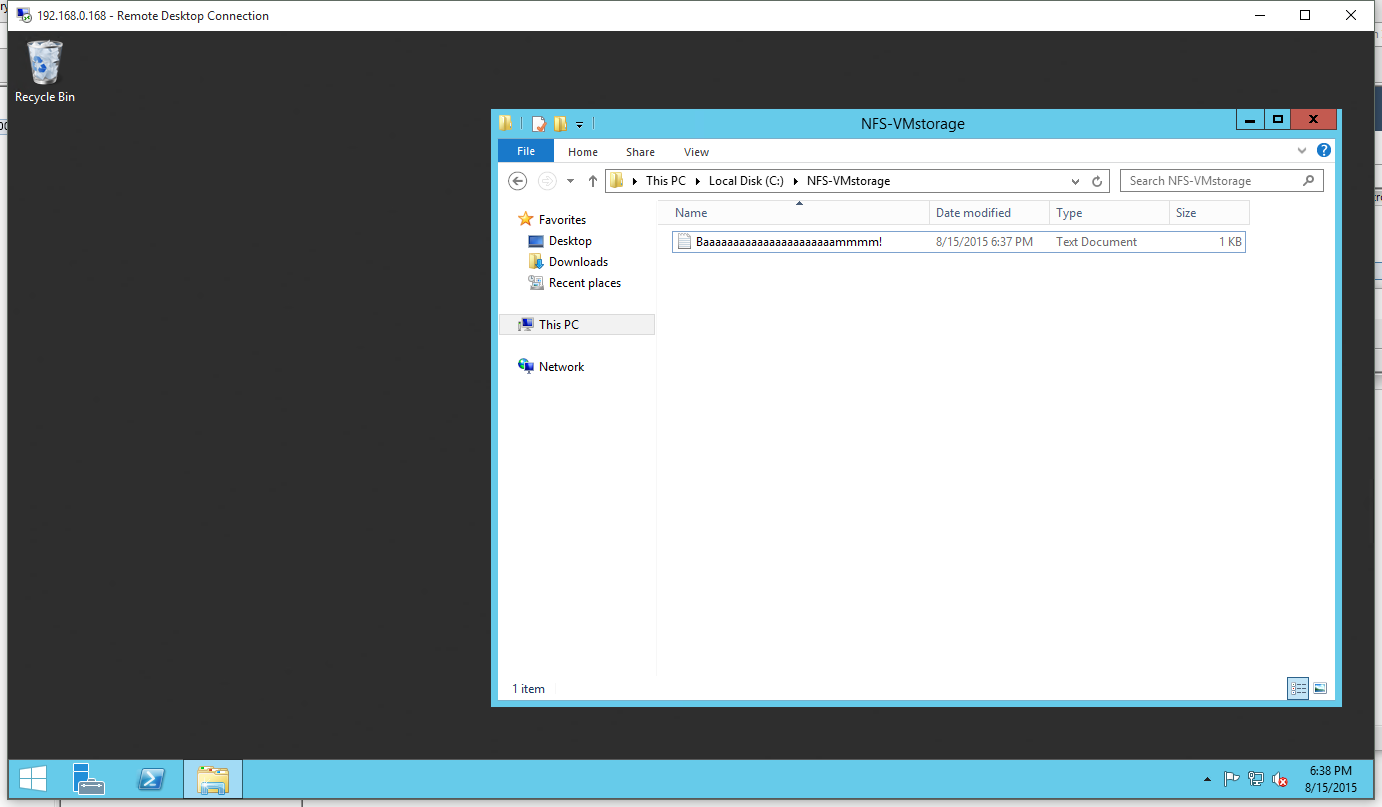Image resolution: width=1382 pixels, height=807 pixels.
Task: Launch PowerShell from the taskbar
Action: (x=151, y=779)
